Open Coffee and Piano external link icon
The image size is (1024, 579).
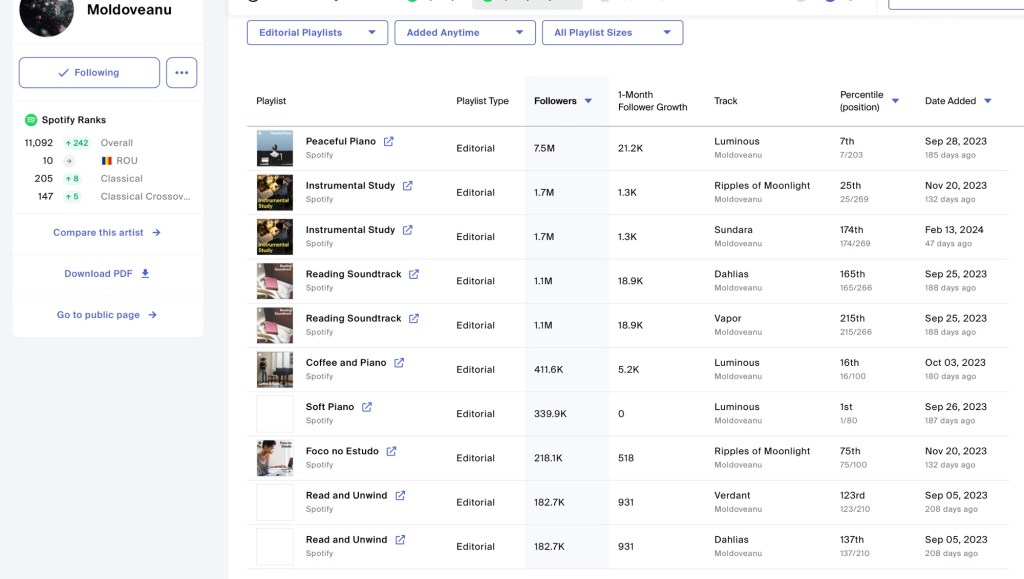pyautogui.click(x=399, y=363)
